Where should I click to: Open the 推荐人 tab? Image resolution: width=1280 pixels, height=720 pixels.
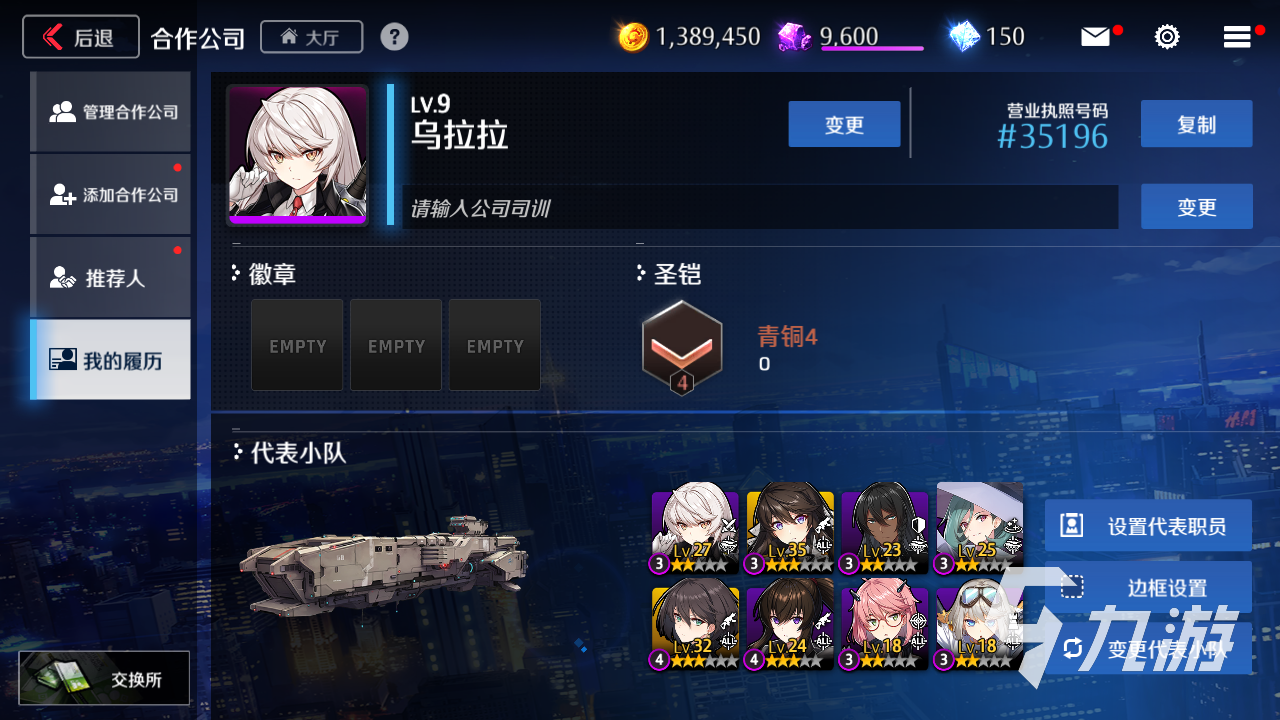pyautogui.click(x=110, y=277)
